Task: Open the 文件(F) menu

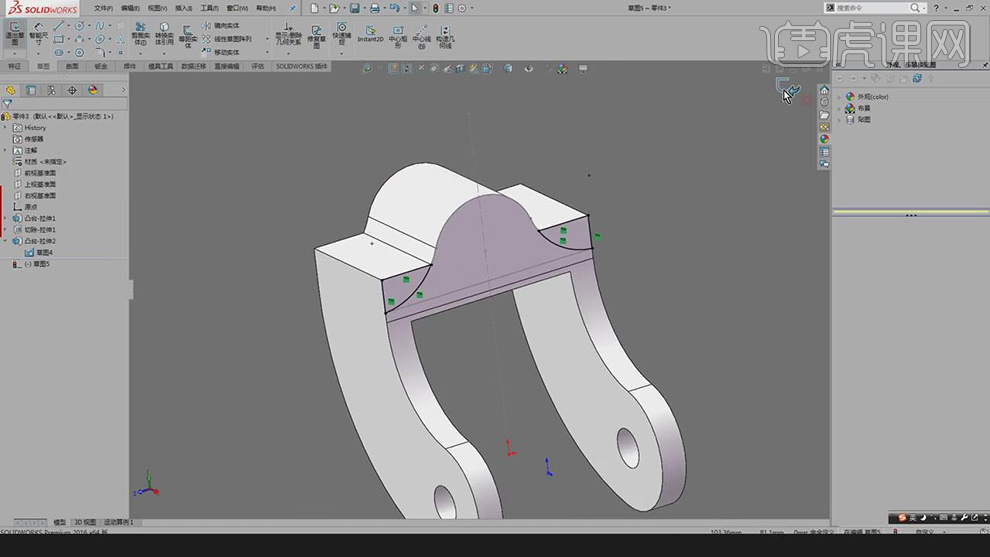Action: point(104,8)
